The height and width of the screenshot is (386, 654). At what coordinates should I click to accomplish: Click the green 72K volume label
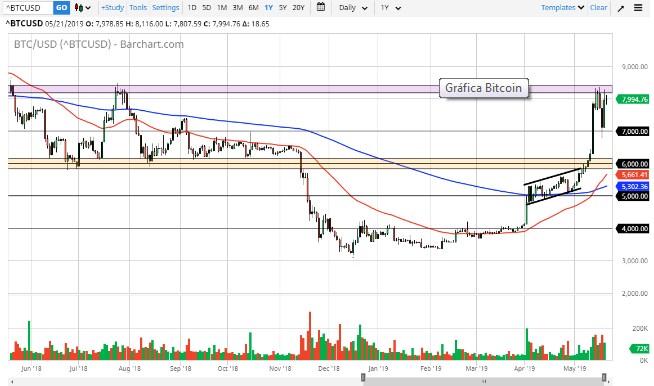pyautogui.click(x=639, y=348)
